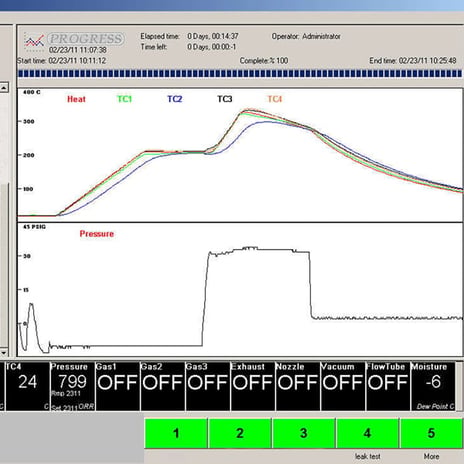This screenshot has height=464, width=464.
Task: Toggle the FlowTube OFF indicator
Action: click(x=388, y=386)
